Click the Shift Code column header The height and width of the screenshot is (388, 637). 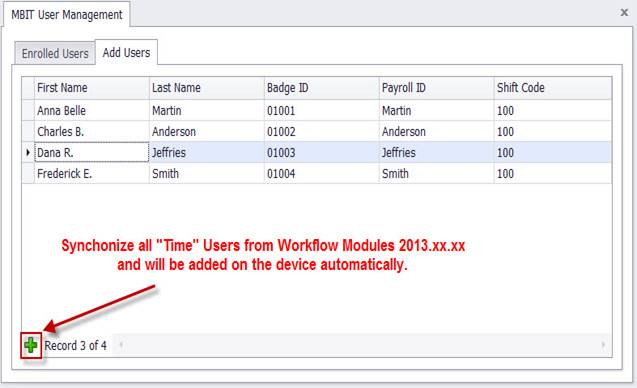click(x=553, y=88)
